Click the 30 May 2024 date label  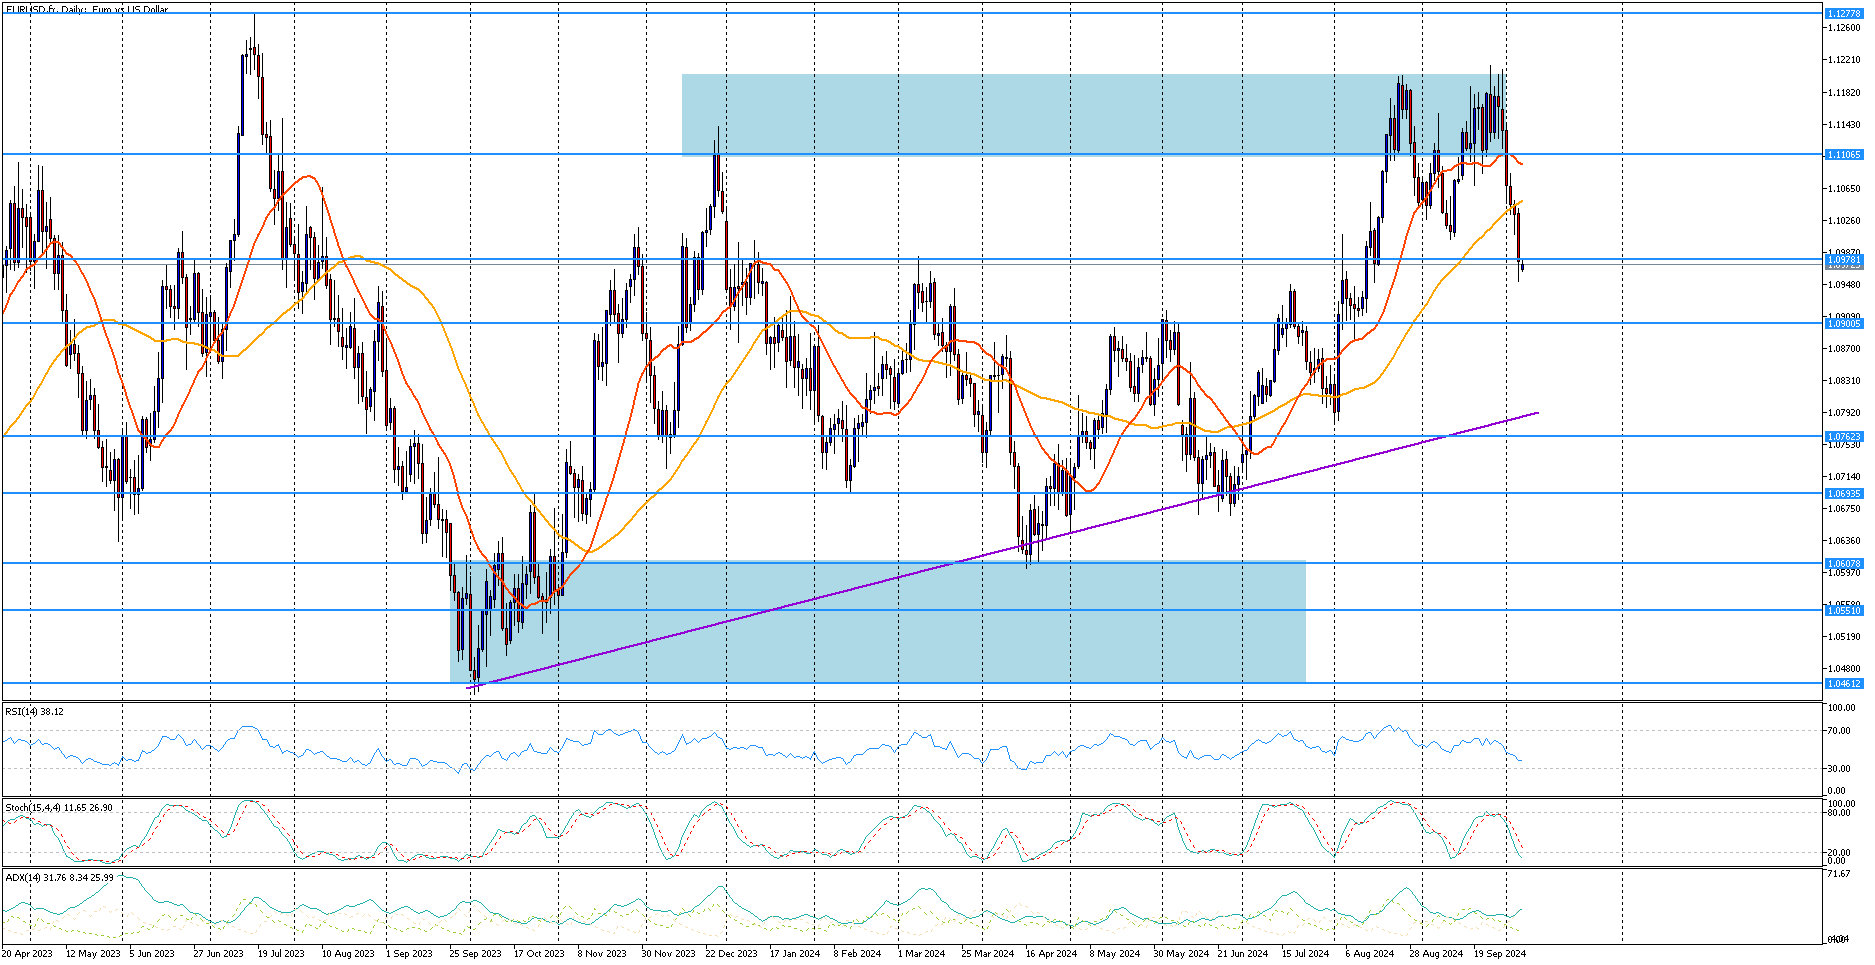click(x=1181, y=953)
